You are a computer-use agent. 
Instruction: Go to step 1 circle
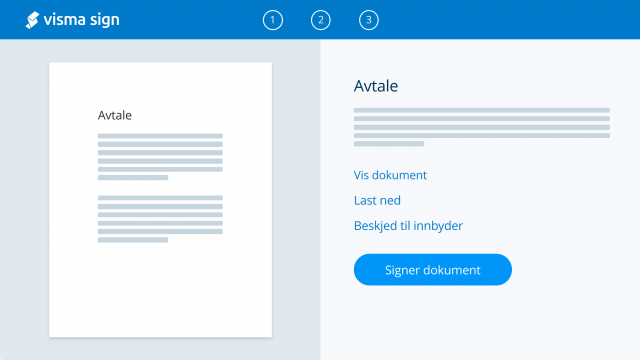click(x=273, y=20)
